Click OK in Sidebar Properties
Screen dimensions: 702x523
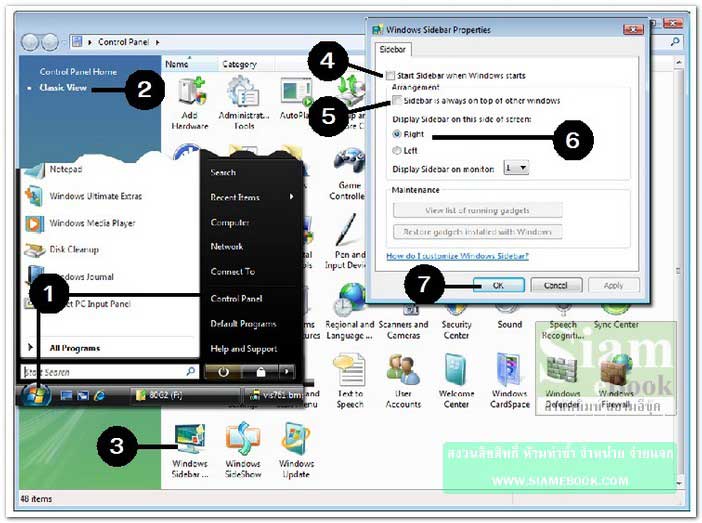498,285
